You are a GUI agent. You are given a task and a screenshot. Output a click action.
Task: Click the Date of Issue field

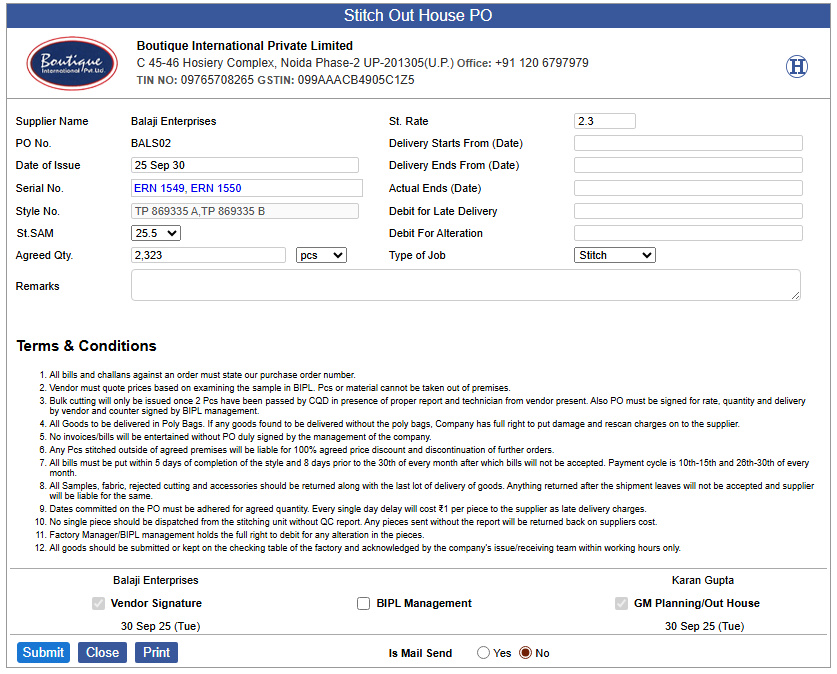tap(245, 165)
